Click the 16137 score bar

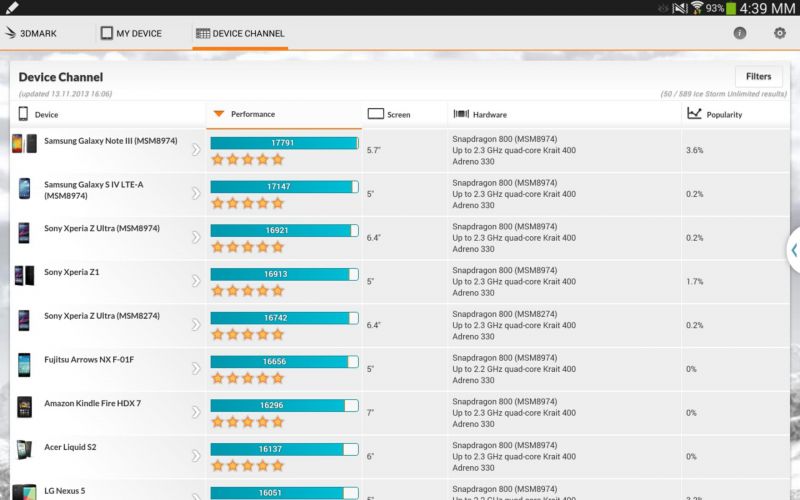(284, 449)
